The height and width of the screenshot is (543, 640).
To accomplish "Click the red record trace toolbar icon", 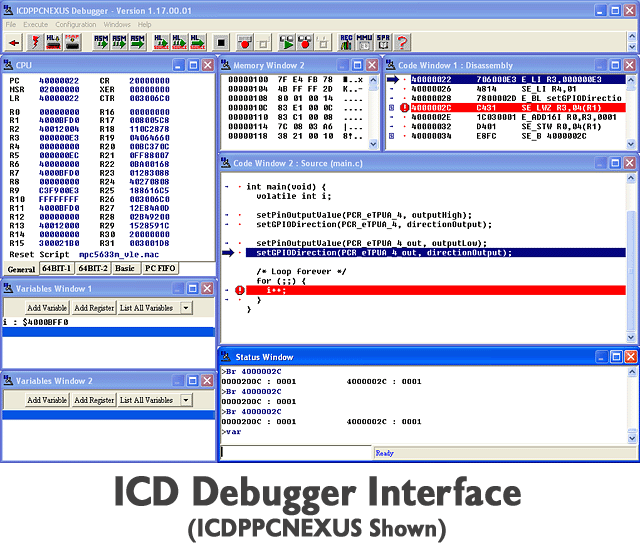I will [305, 42].
